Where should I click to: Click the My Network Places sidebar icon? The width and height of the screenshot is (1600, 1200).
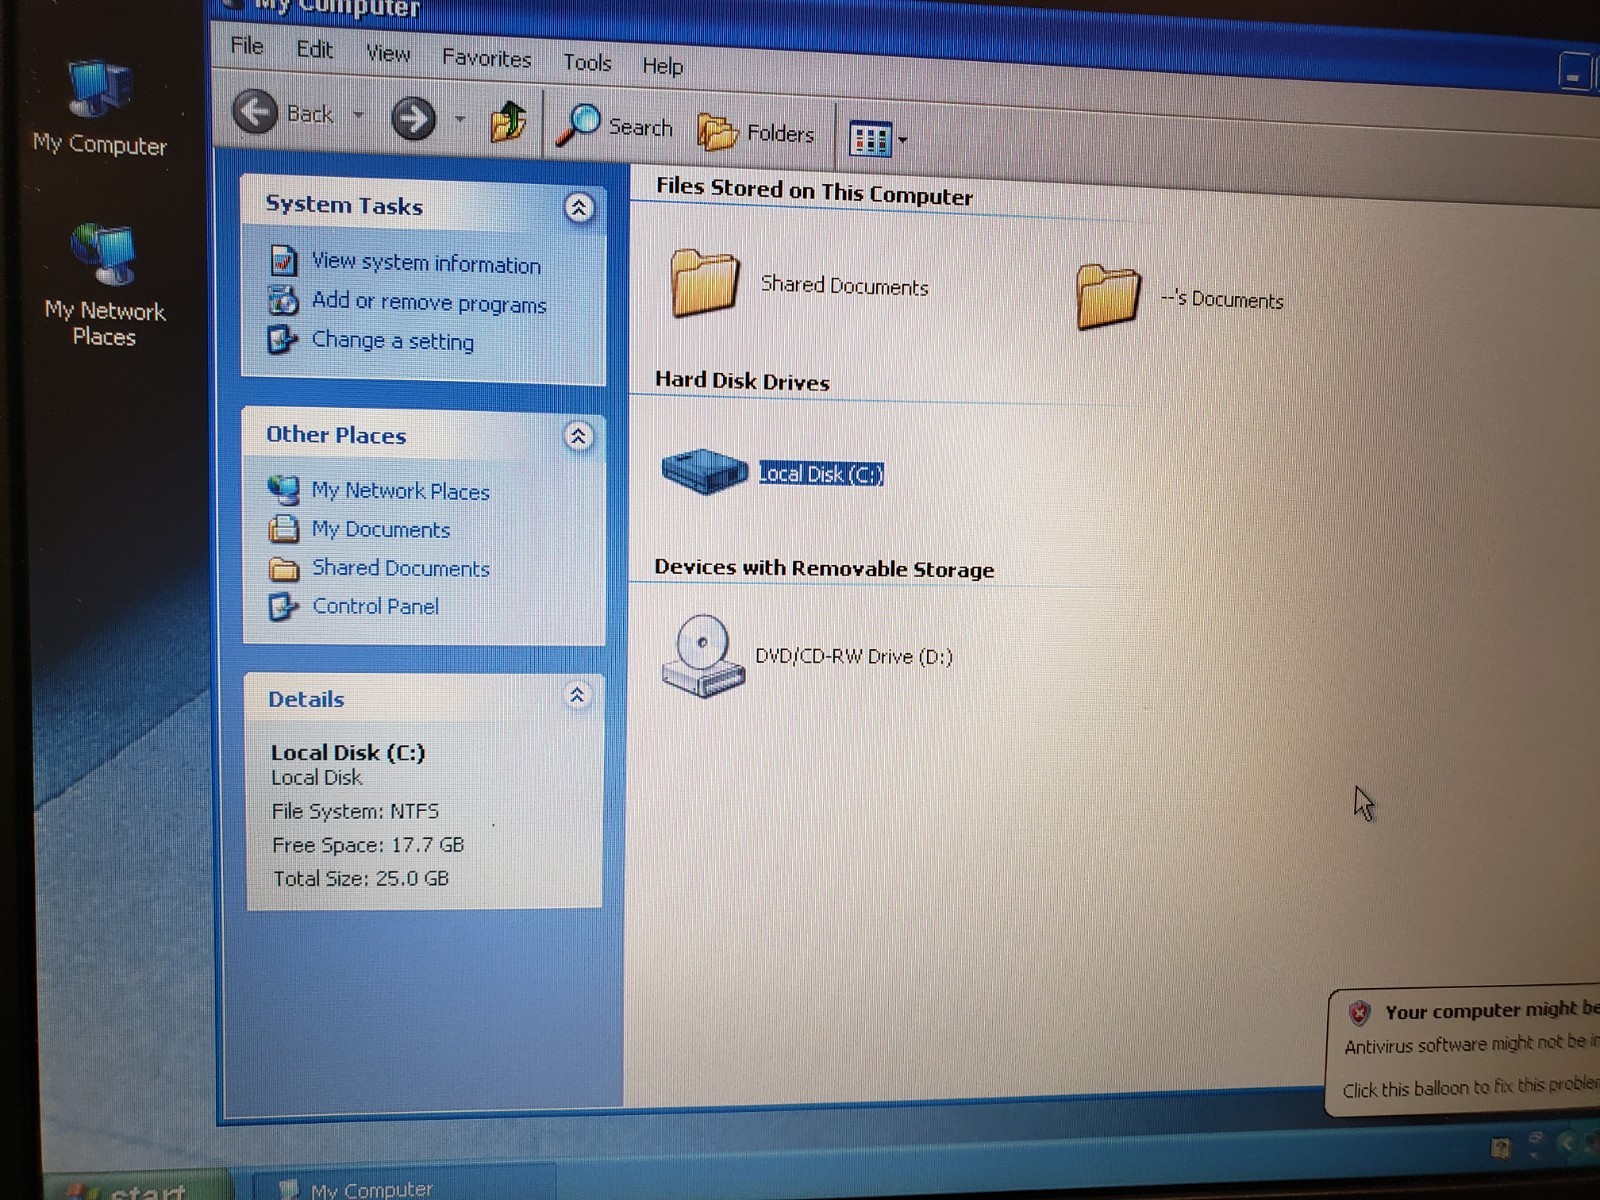(284, 489)
